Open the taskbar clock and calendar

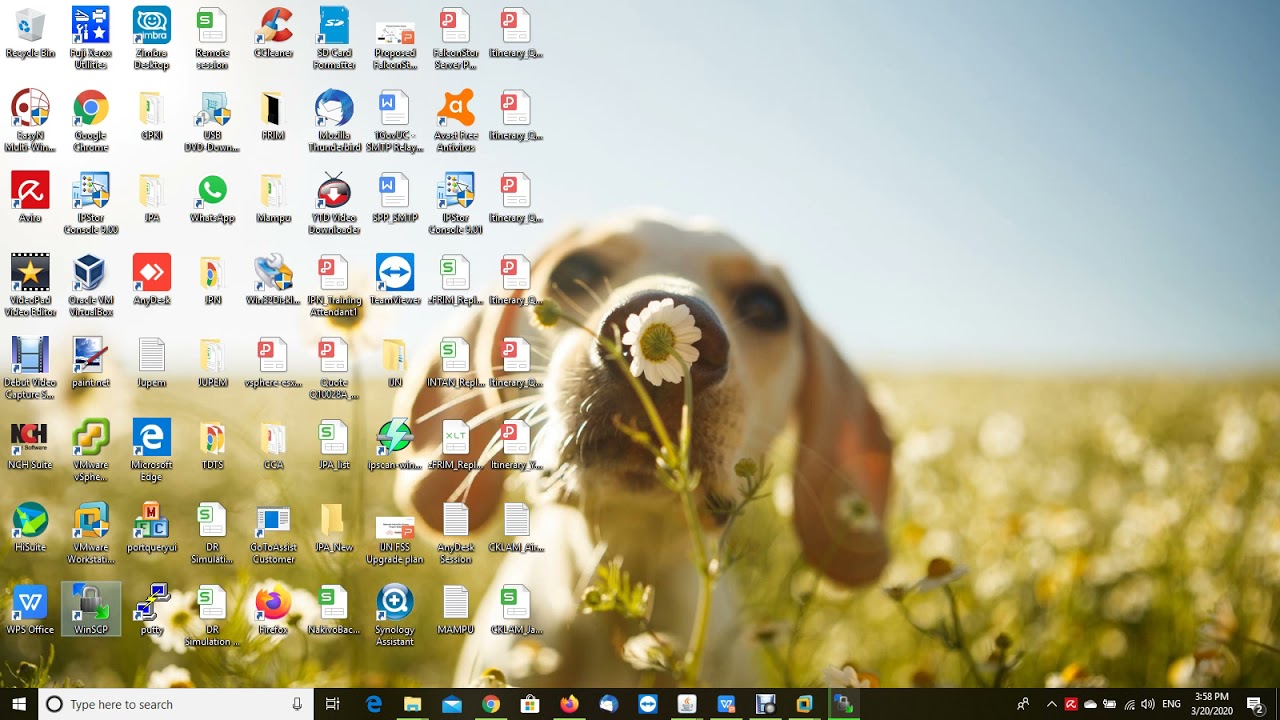tap(1210, 704)
